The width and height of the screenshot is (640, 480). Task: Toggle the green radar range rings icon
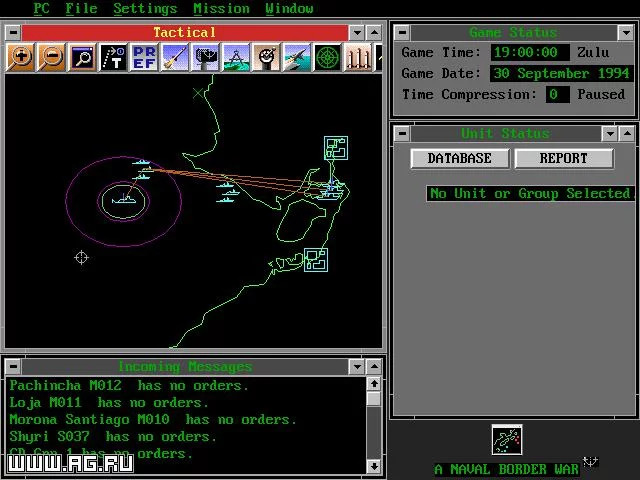click(x=328, y=58)
